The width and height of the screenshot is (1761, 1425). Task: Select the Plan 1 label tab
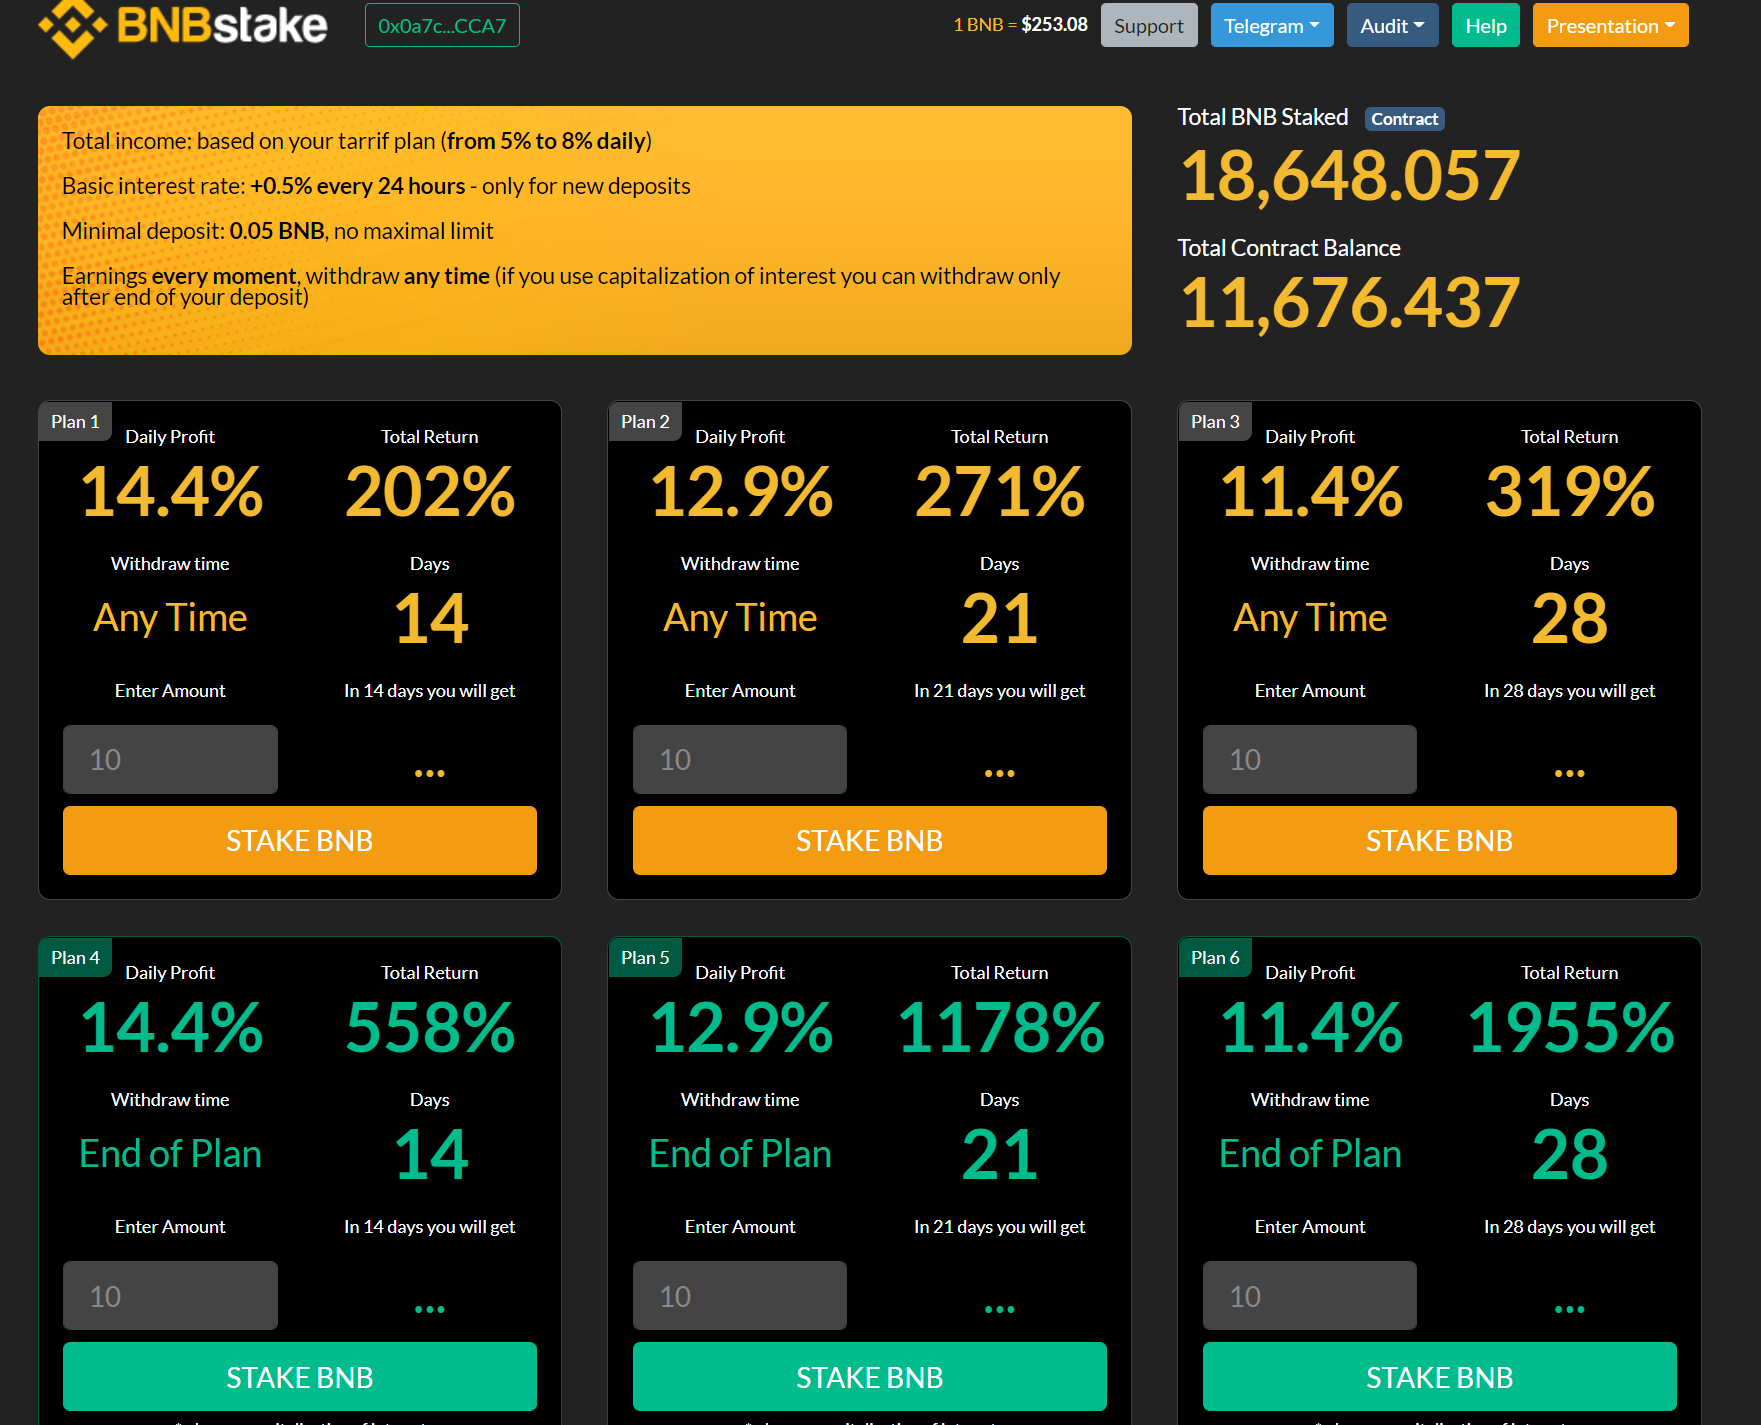pyautogui.click(x=76, y=422)
